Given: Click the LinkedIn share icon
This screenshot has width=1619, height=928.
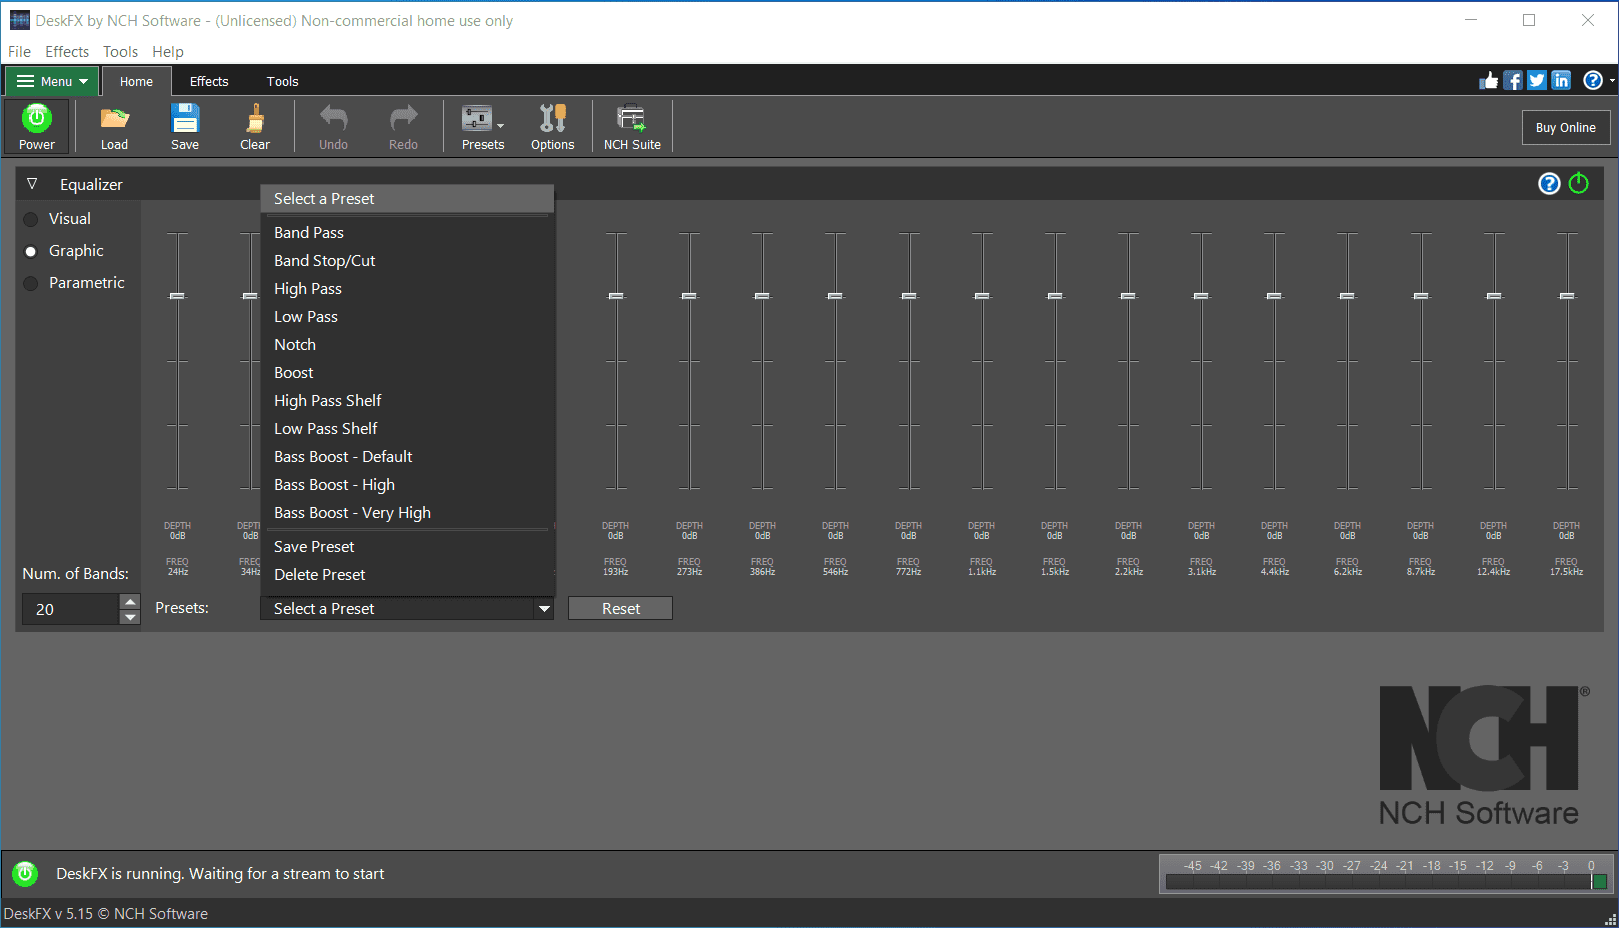Looking at the screenshot, I should tap(1561, 81).
